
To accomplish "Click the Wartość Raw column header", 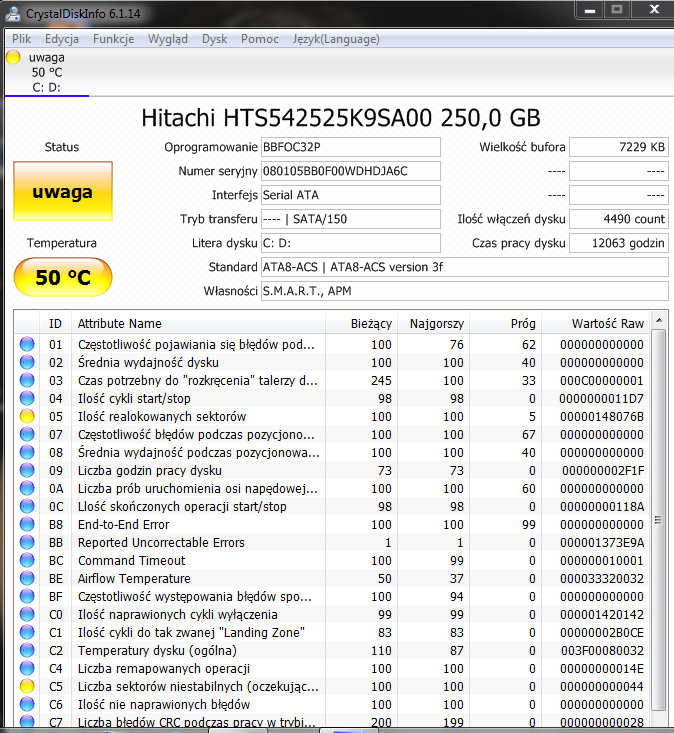I will click(595, 323).
